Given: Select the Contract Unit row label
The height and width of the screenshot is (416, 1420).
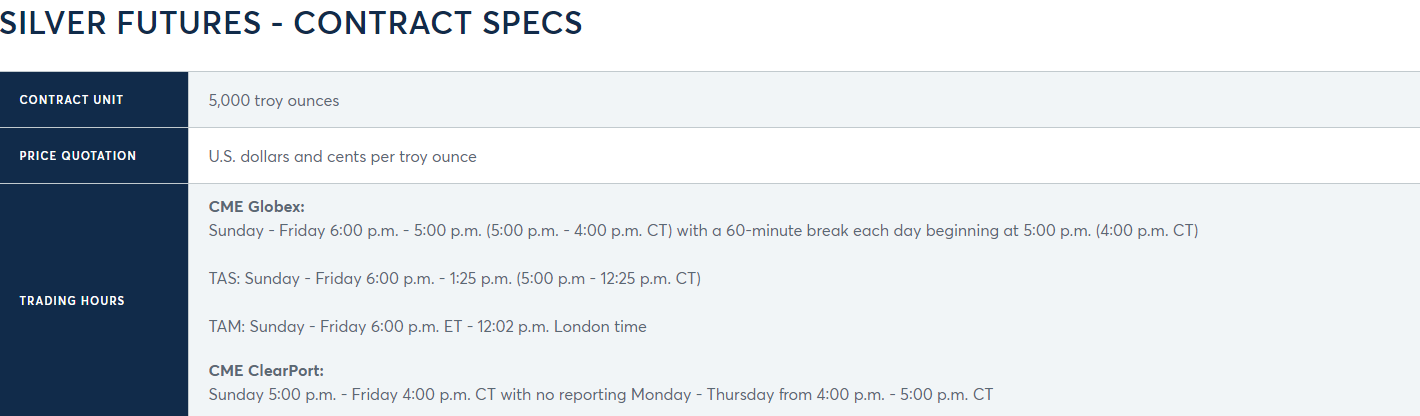Looking at the screenshot, I should pos(71,100).
